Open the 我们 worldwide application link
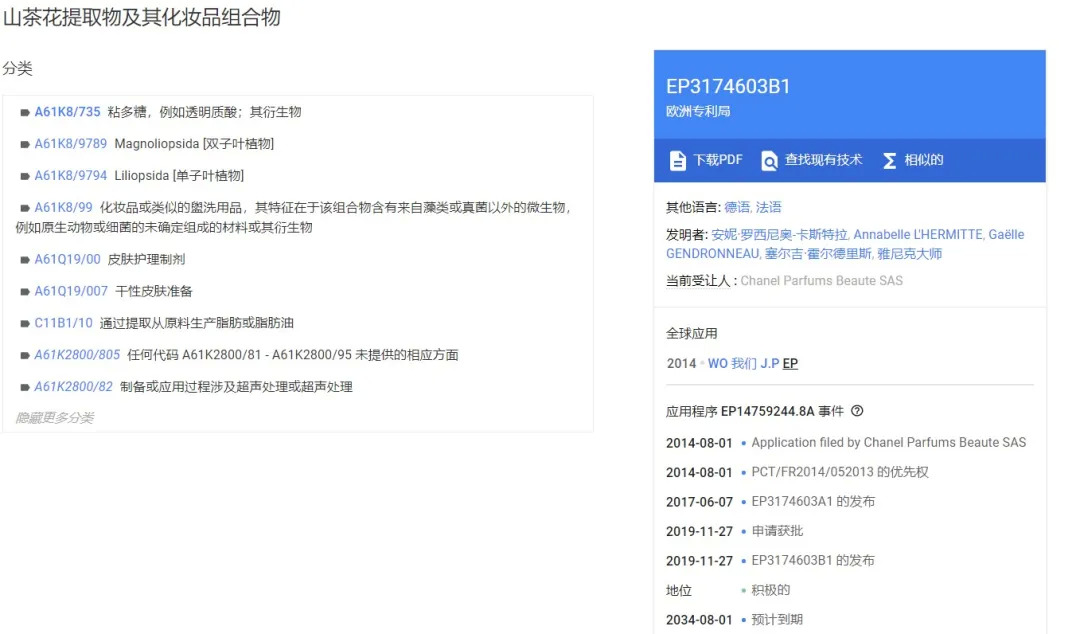Viewport: 1080px width, 634px height. tap(743, 363)
